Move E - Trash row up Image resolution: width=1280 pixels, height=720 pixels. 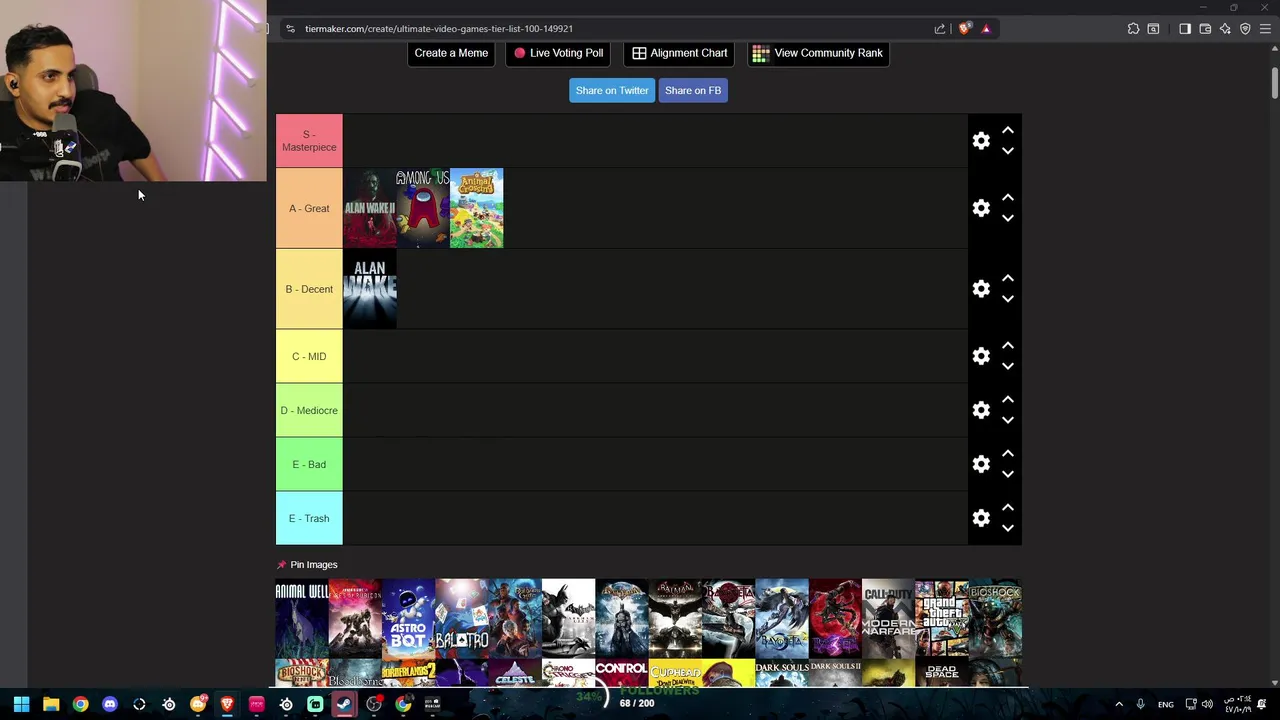1008,508
